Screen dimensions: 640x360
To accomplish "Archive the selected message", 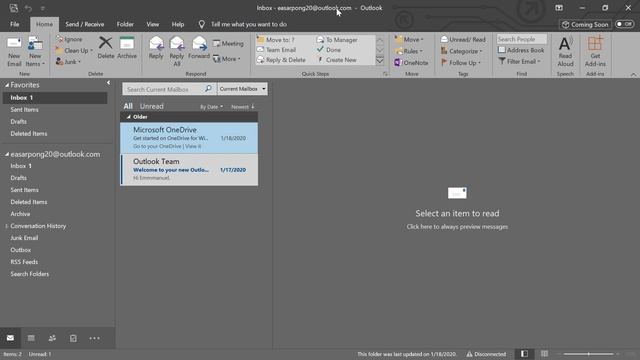I will click(127, 48).
